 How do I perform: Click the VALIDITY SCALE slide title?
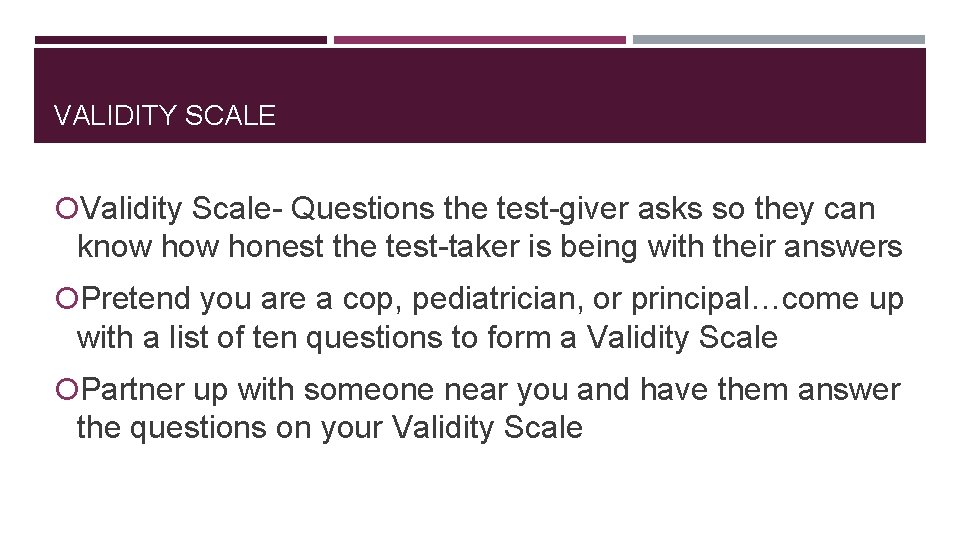point(165,116)
